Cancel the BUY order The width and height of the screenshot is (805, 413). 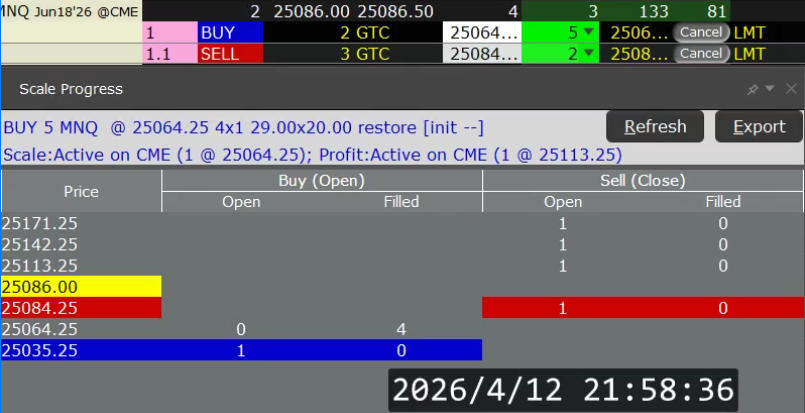pos(700,32)
